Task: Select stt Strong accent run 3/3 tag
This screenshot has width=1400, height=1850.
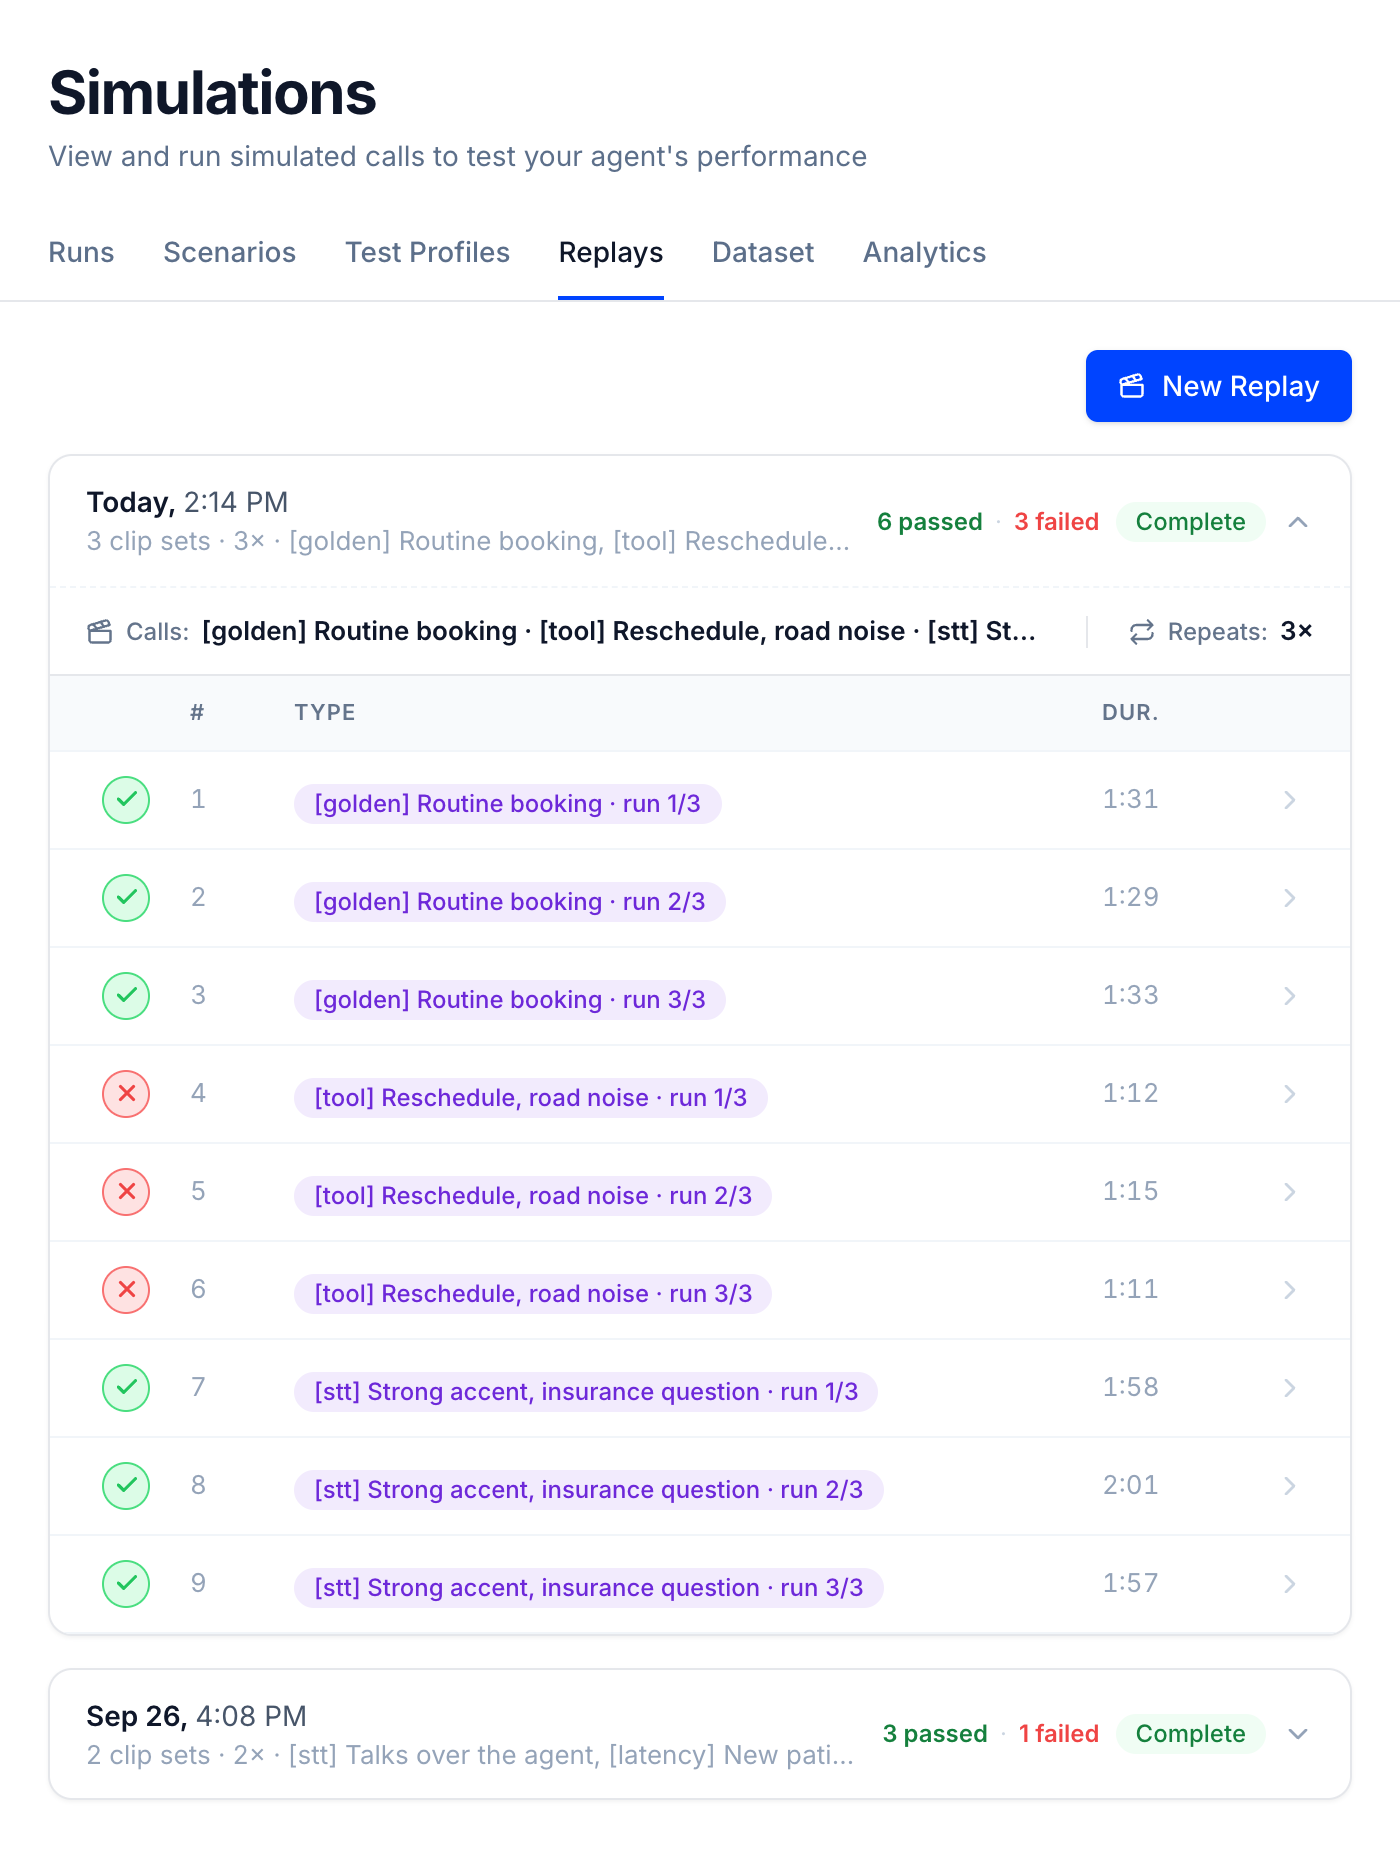Action: [588, 1588]
